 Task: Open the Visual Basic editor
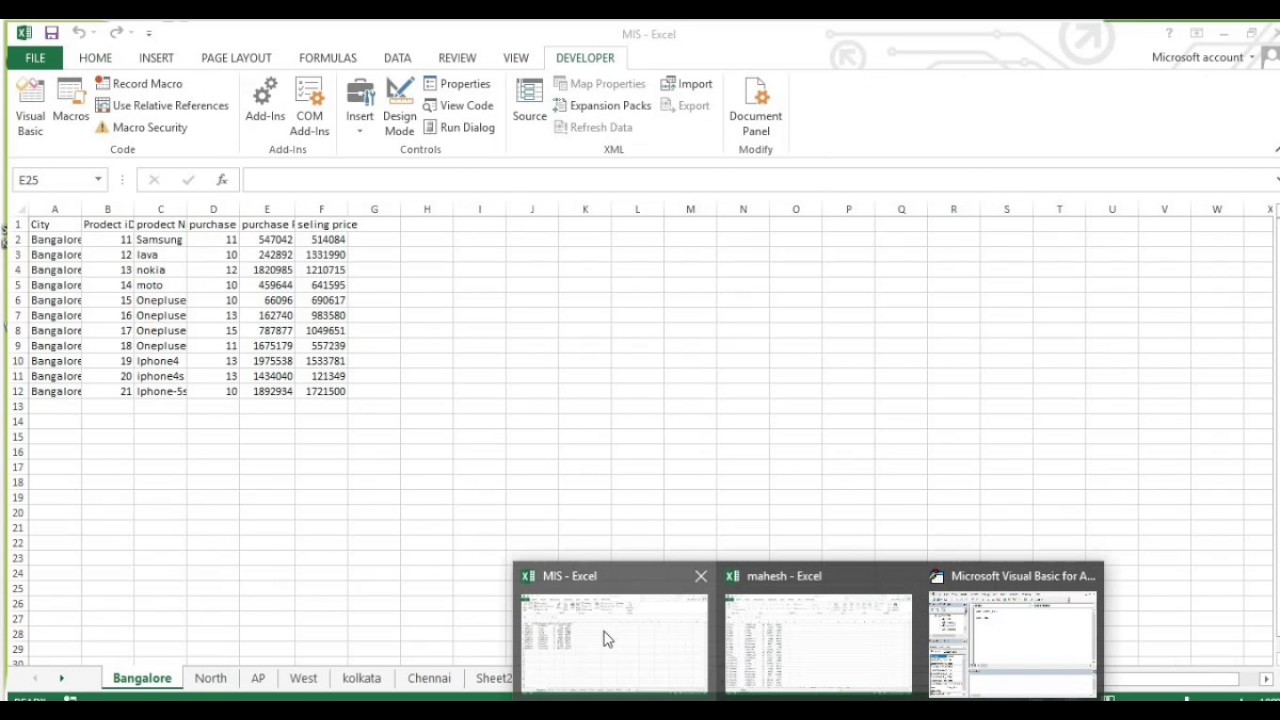(30, 107)
